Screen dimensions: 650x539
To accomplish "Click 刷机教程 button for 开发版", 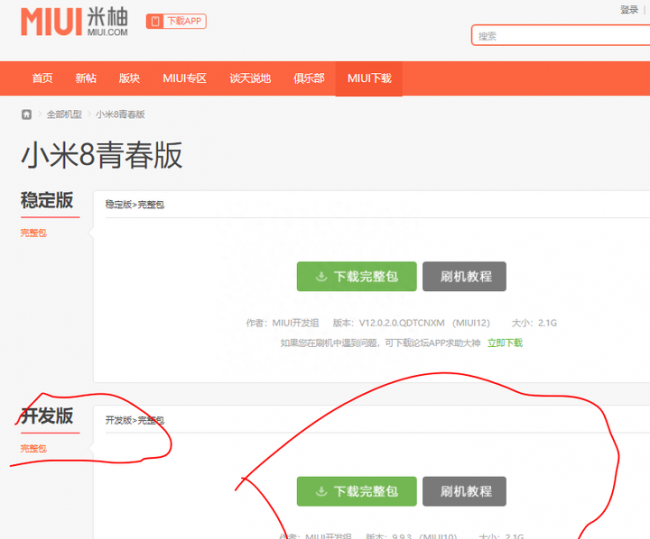I will [464, 491].
